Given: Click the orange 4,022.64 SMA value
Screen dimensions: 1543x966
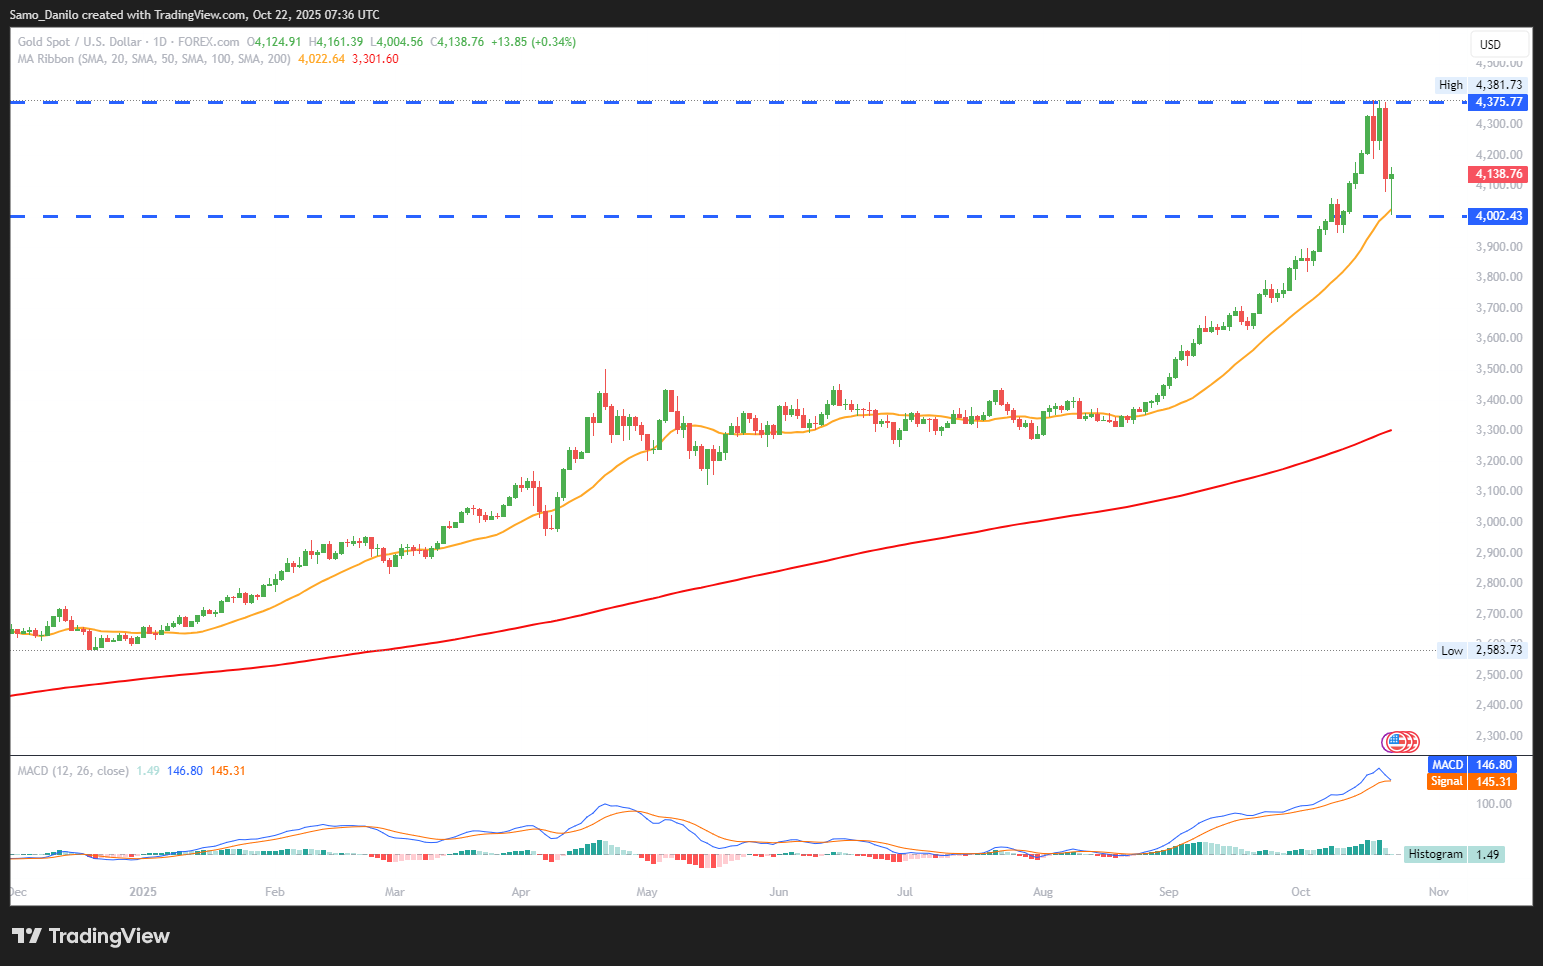Looking at the screenshot, I should [x=321, y=59].
